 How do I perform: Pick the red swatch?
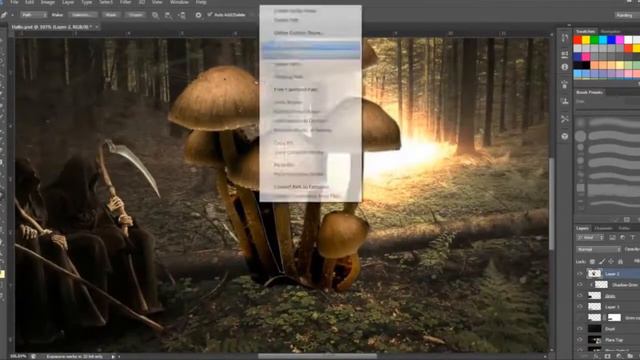(x=578, y=40)
